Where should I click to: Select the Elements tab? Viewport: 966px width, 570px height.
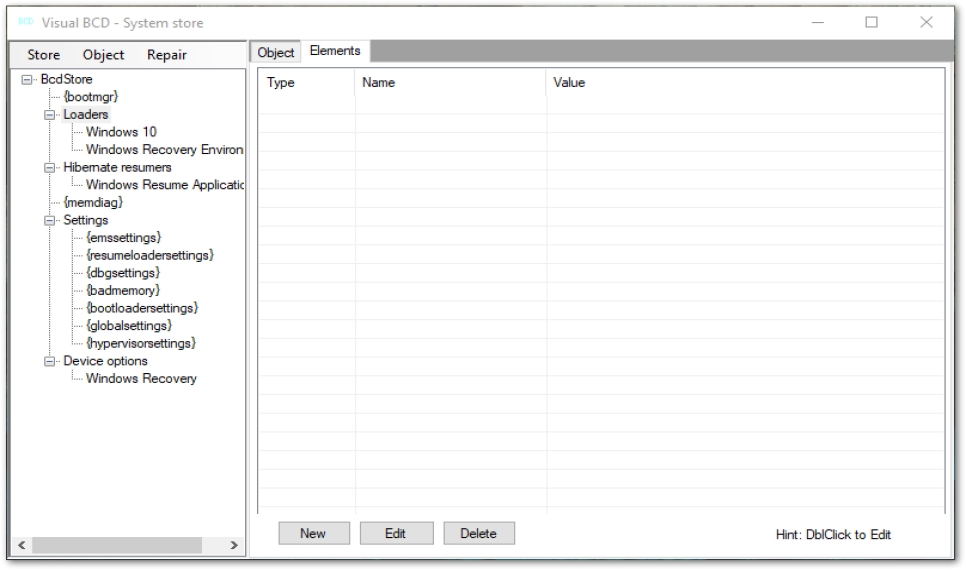[335, 51]
